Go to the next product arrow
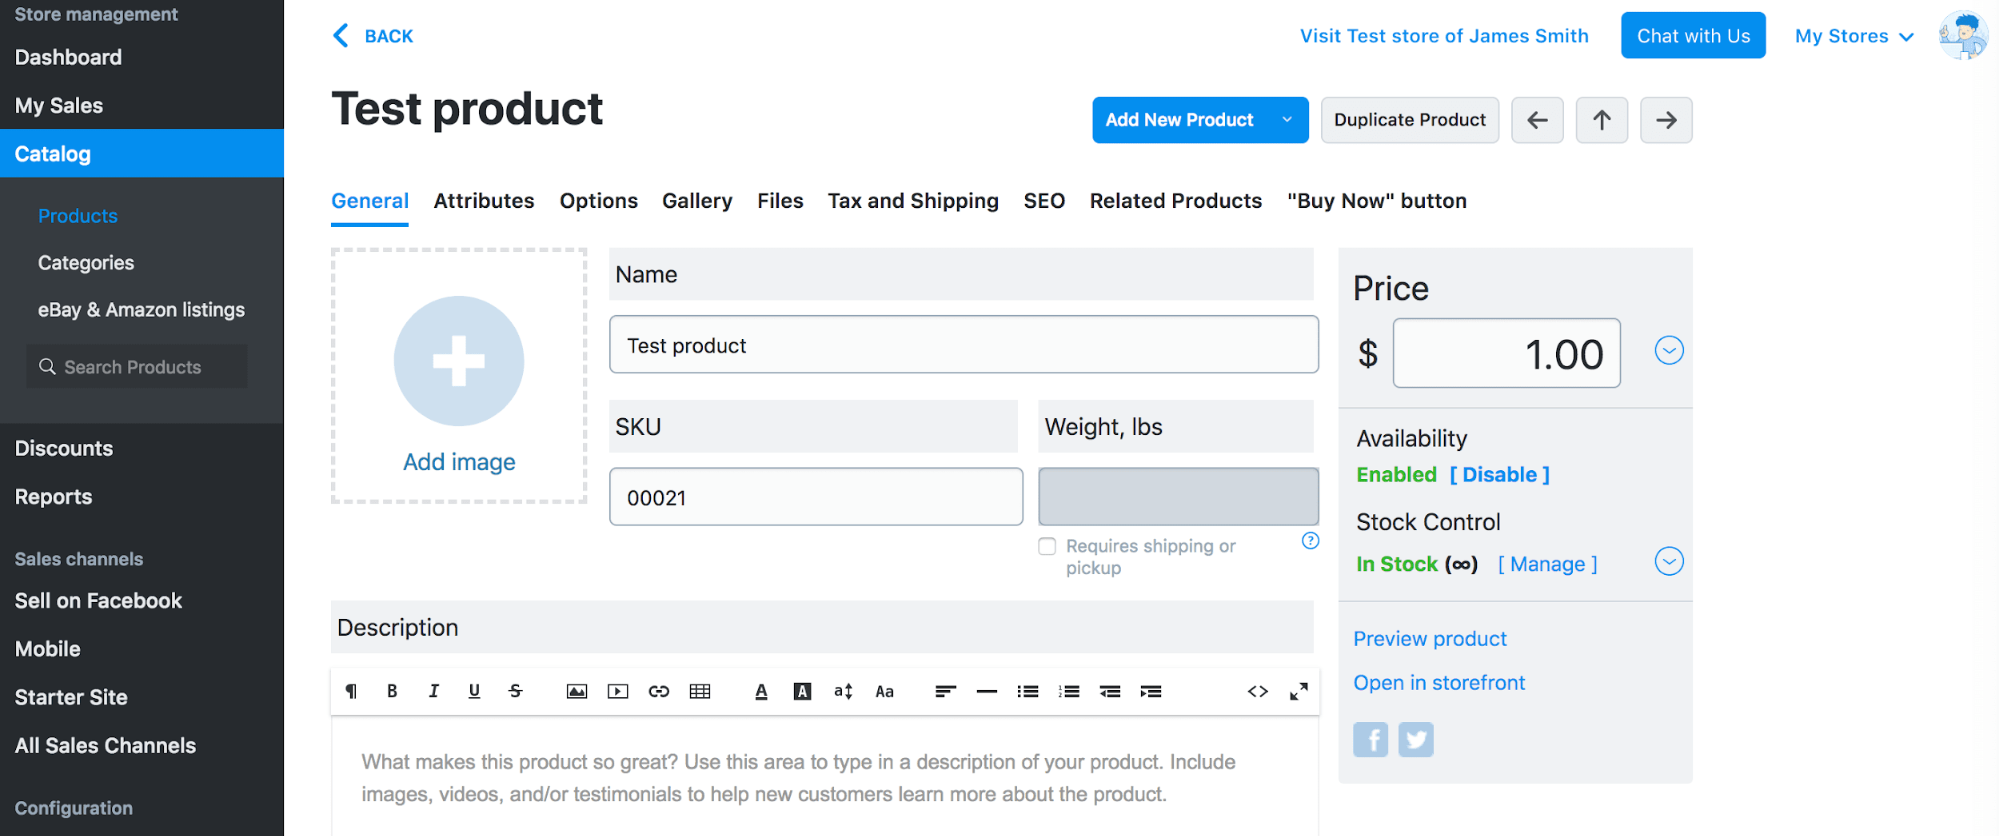1999x837 pixels. 1666,120
